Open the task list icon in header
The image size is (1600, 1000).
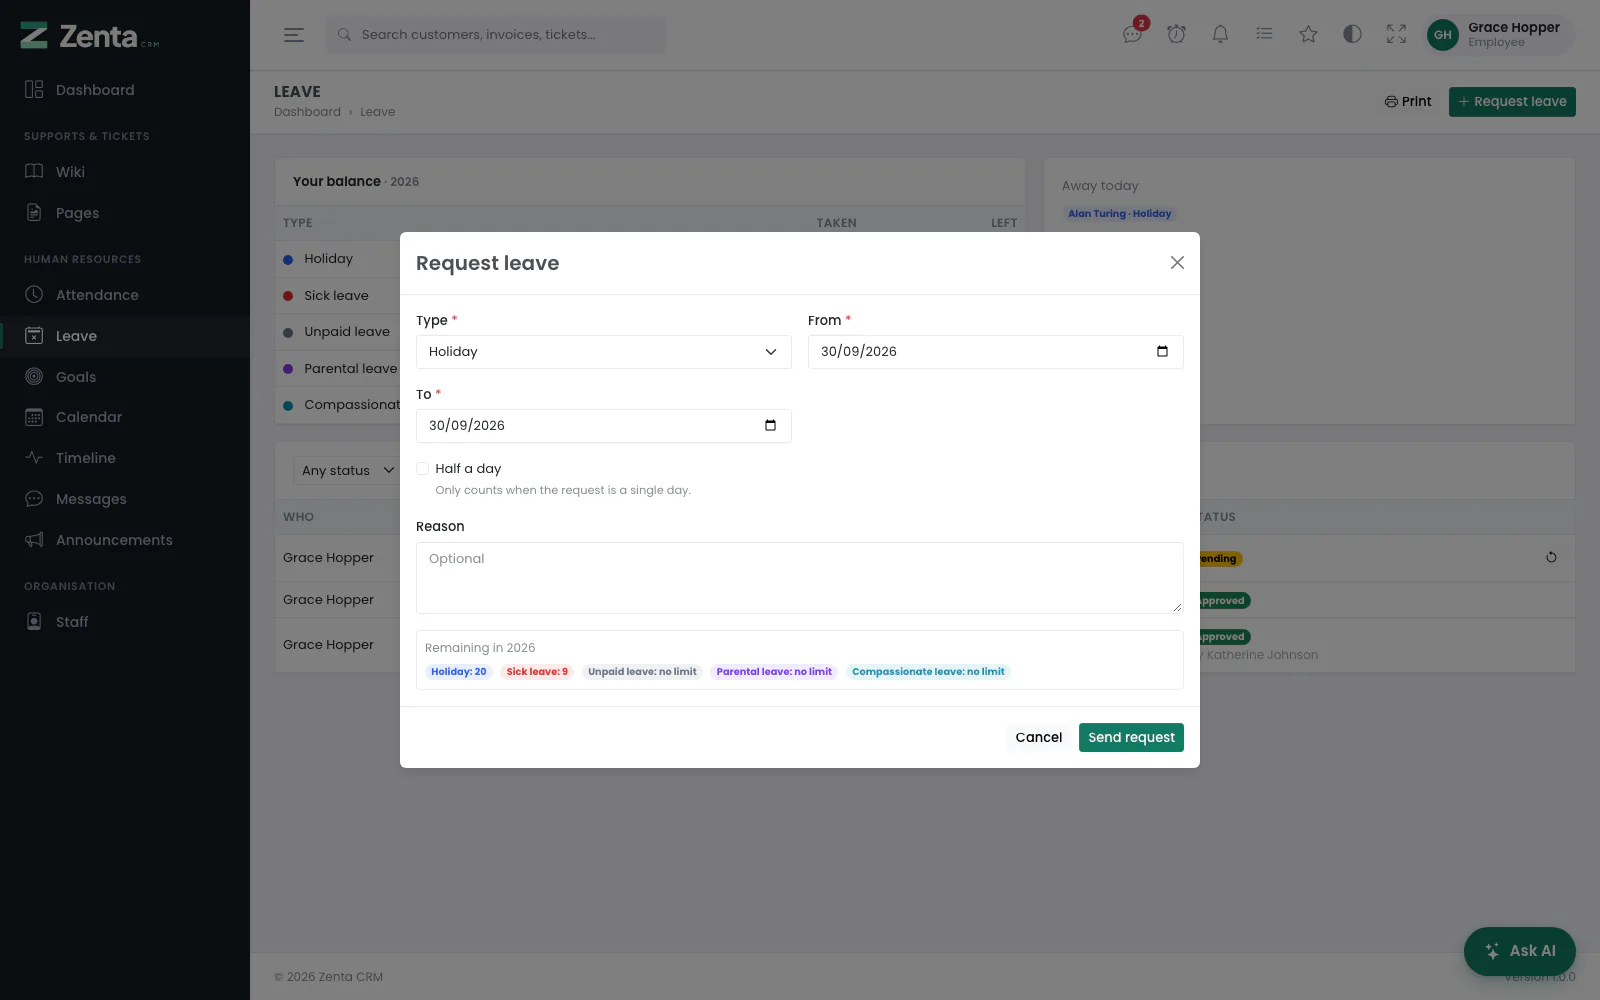[x=1264, y=34]
